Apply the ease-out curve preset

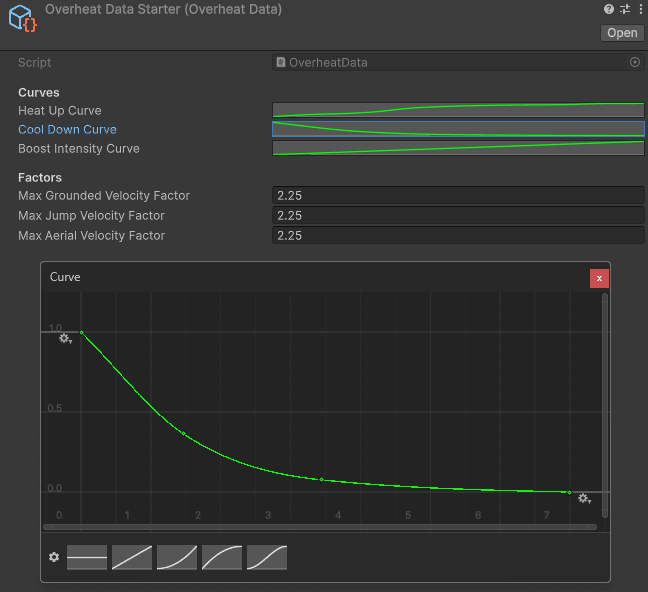pyautogui.click(x=222, y=557)
